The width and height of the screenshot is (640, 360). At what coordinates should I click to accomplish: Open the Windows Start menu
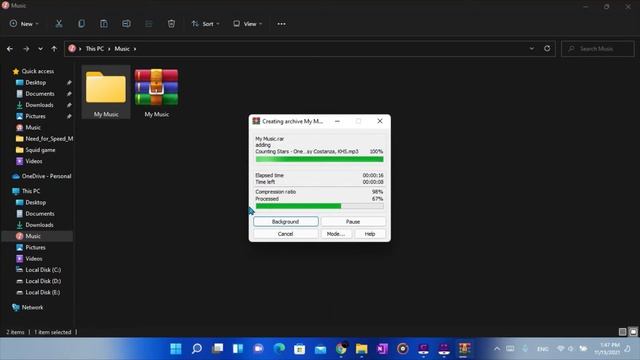(x=176, y=349)
